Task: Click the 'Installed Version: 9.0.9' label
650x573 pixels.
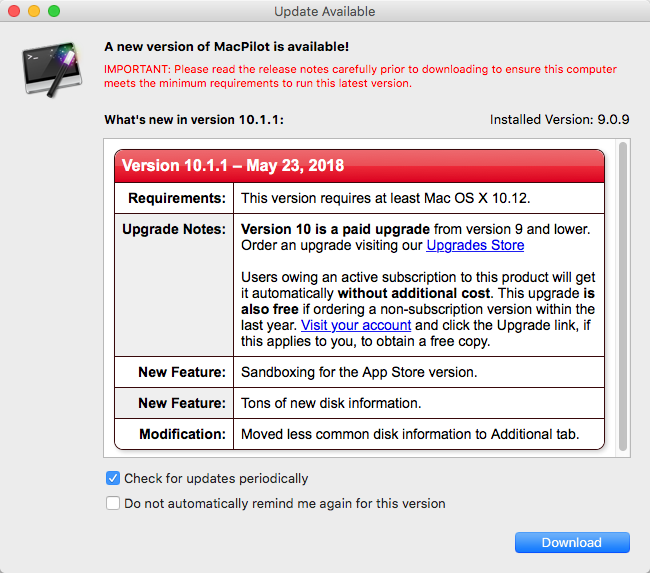Action: pos(559,119)
